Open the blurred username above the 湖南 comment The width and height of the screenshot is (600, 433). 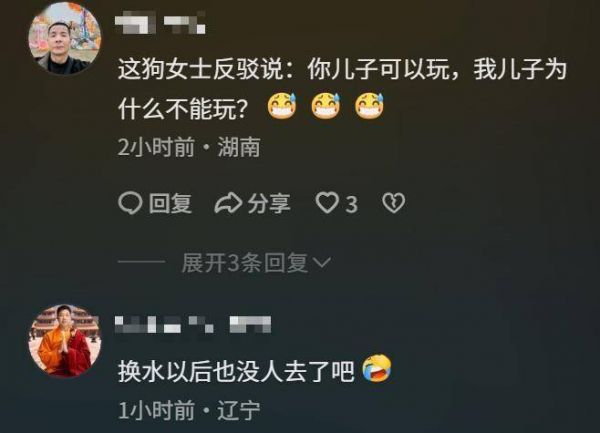click(160, 23)
